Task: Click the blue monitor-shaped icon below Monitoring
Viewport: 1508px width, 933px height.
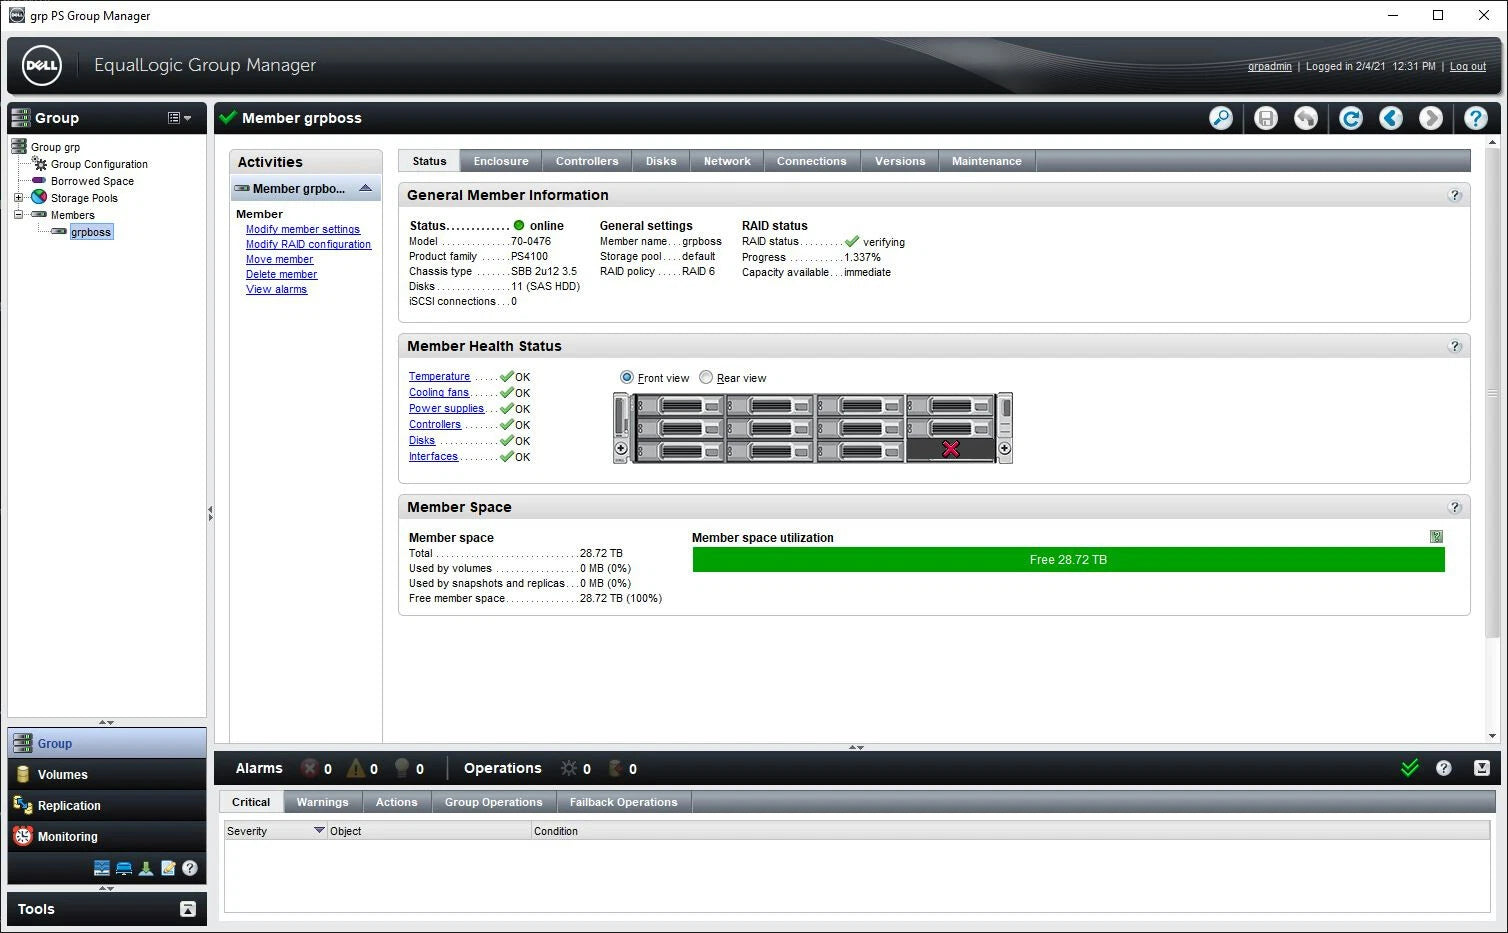Action: 124,868
